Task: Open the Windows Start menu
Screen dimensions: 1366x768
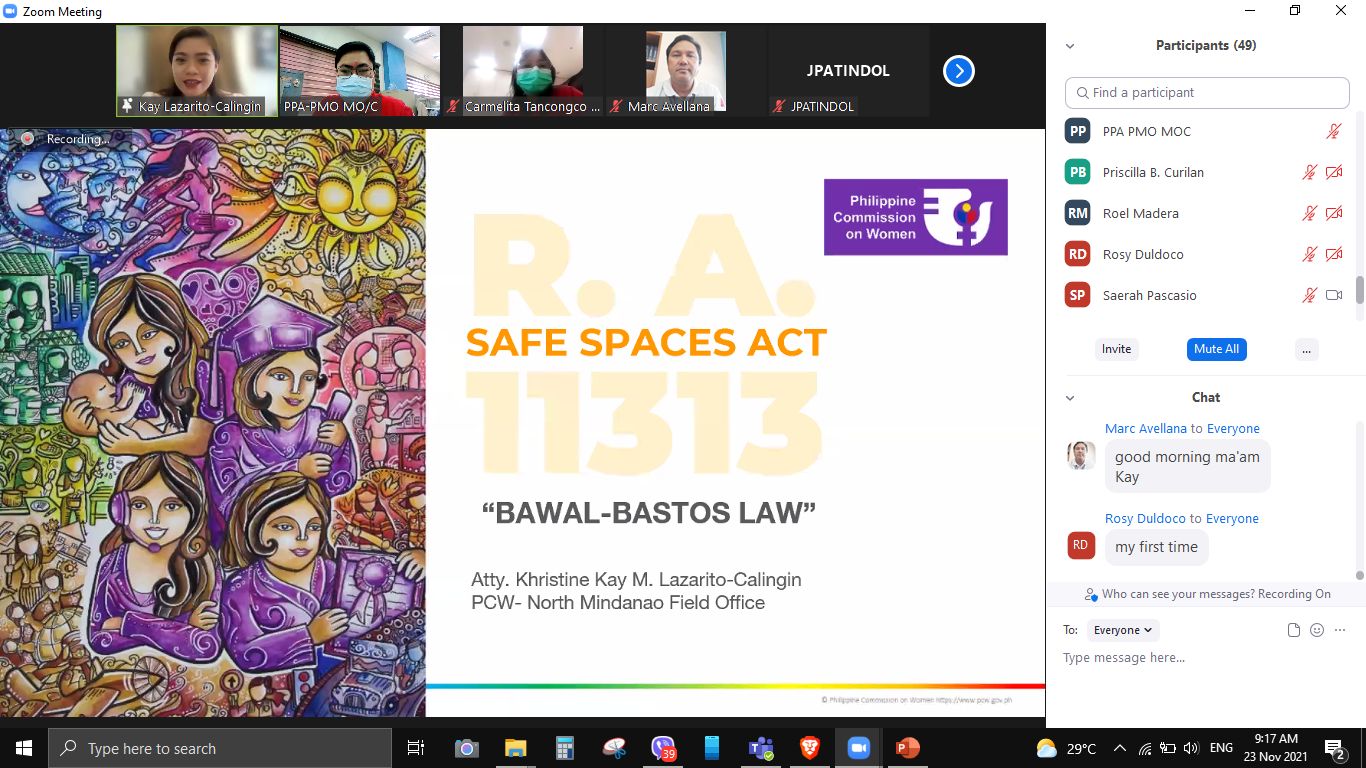Action: (24, 748)
